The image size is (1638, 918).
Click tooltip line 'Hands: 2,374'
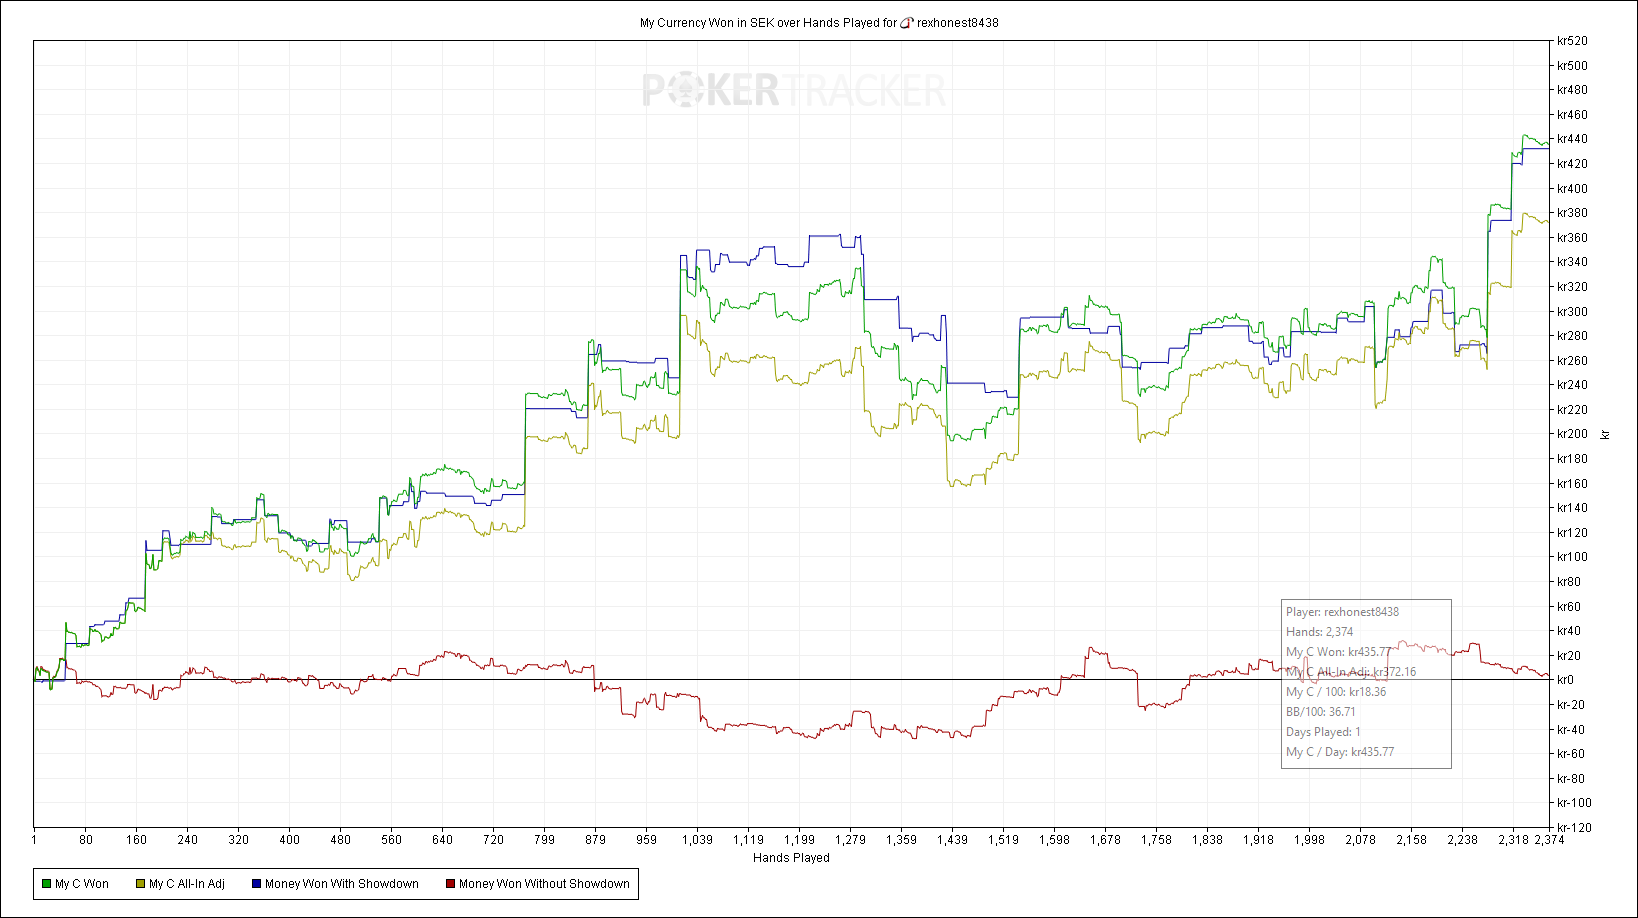tap(1319, 632)
